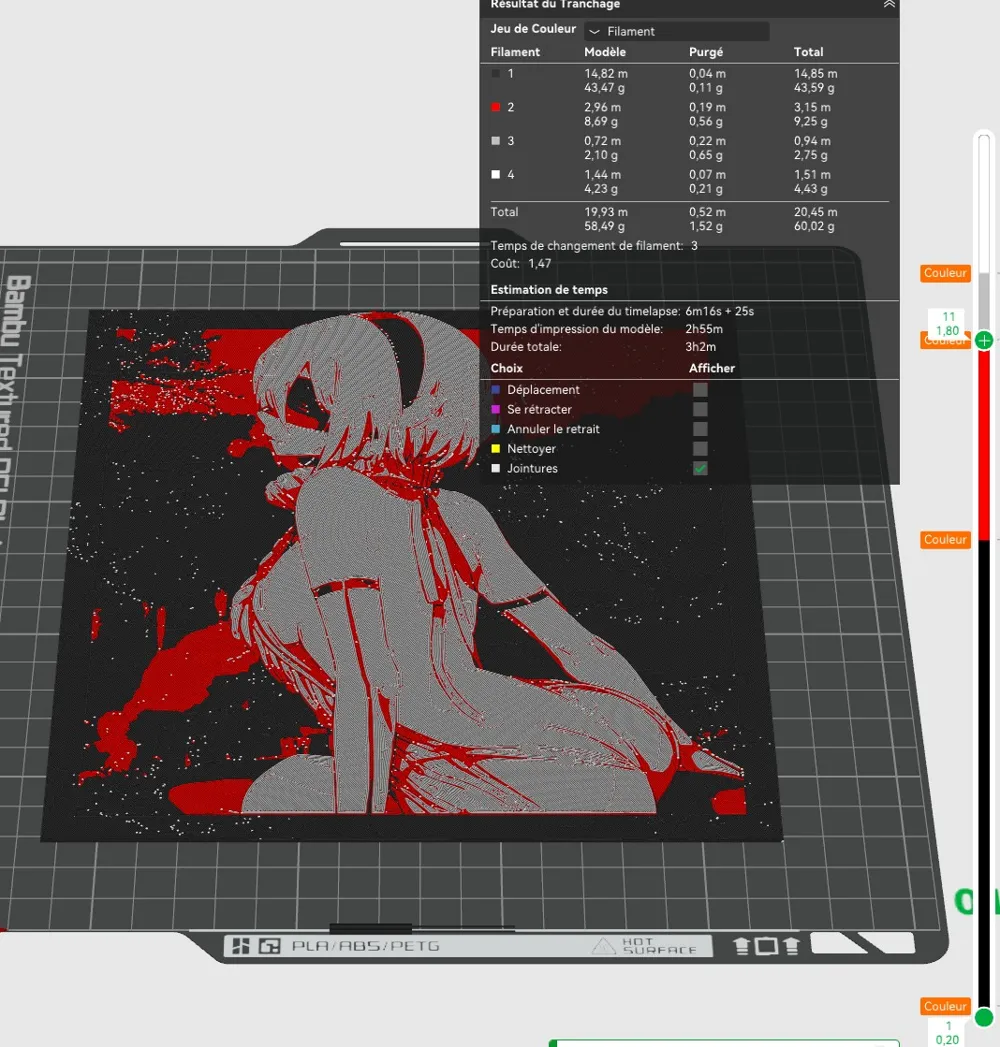The image size is (1000, 1047).
Task: Click the gray filament 3 color icon
Action: pyautogui.click(x=496, y=141)
